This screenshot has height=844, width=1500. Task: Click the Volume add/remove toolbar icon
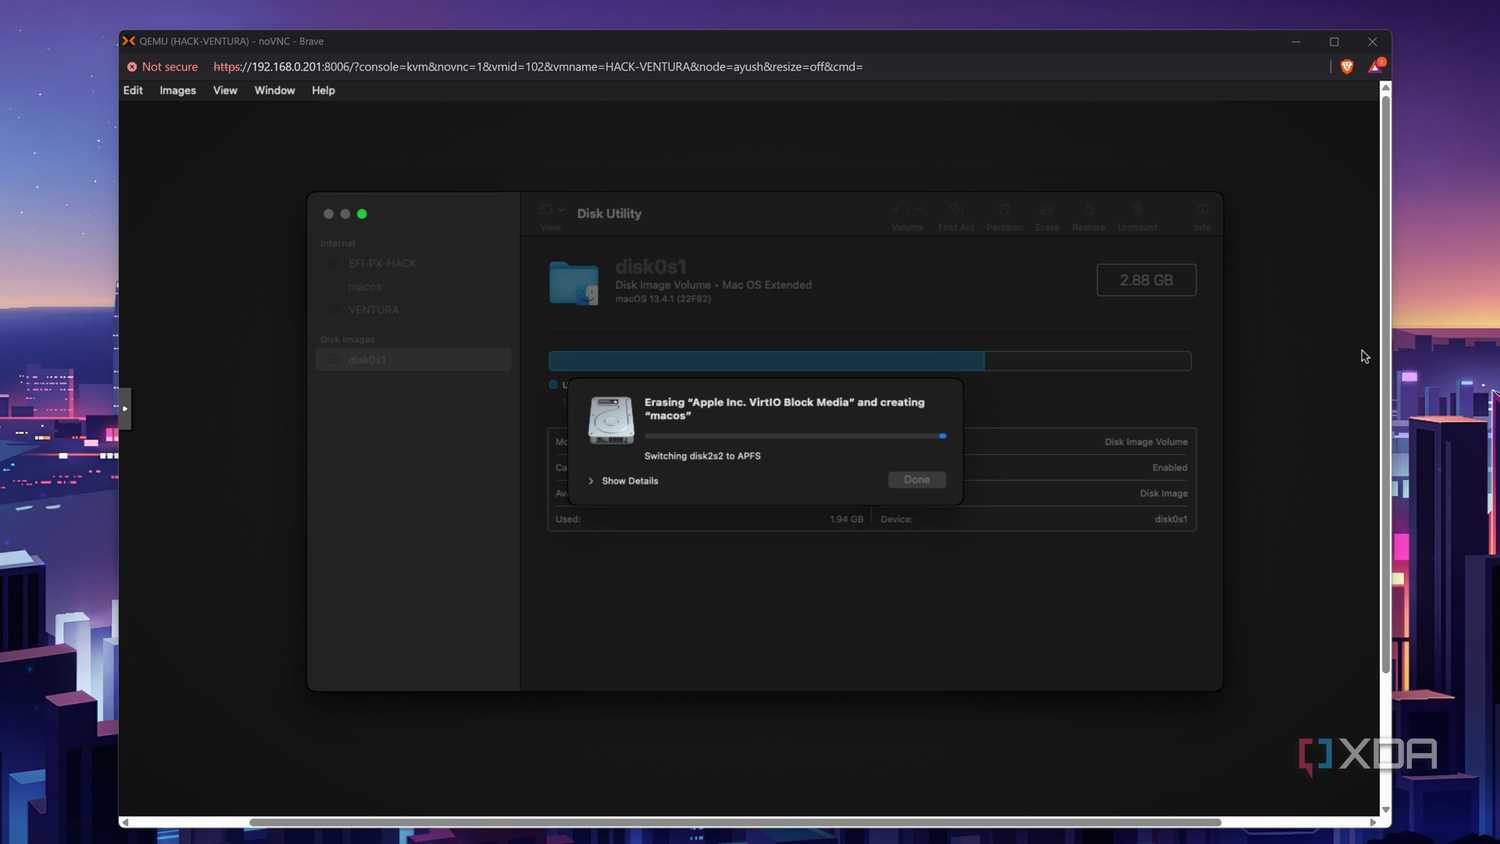908,210
